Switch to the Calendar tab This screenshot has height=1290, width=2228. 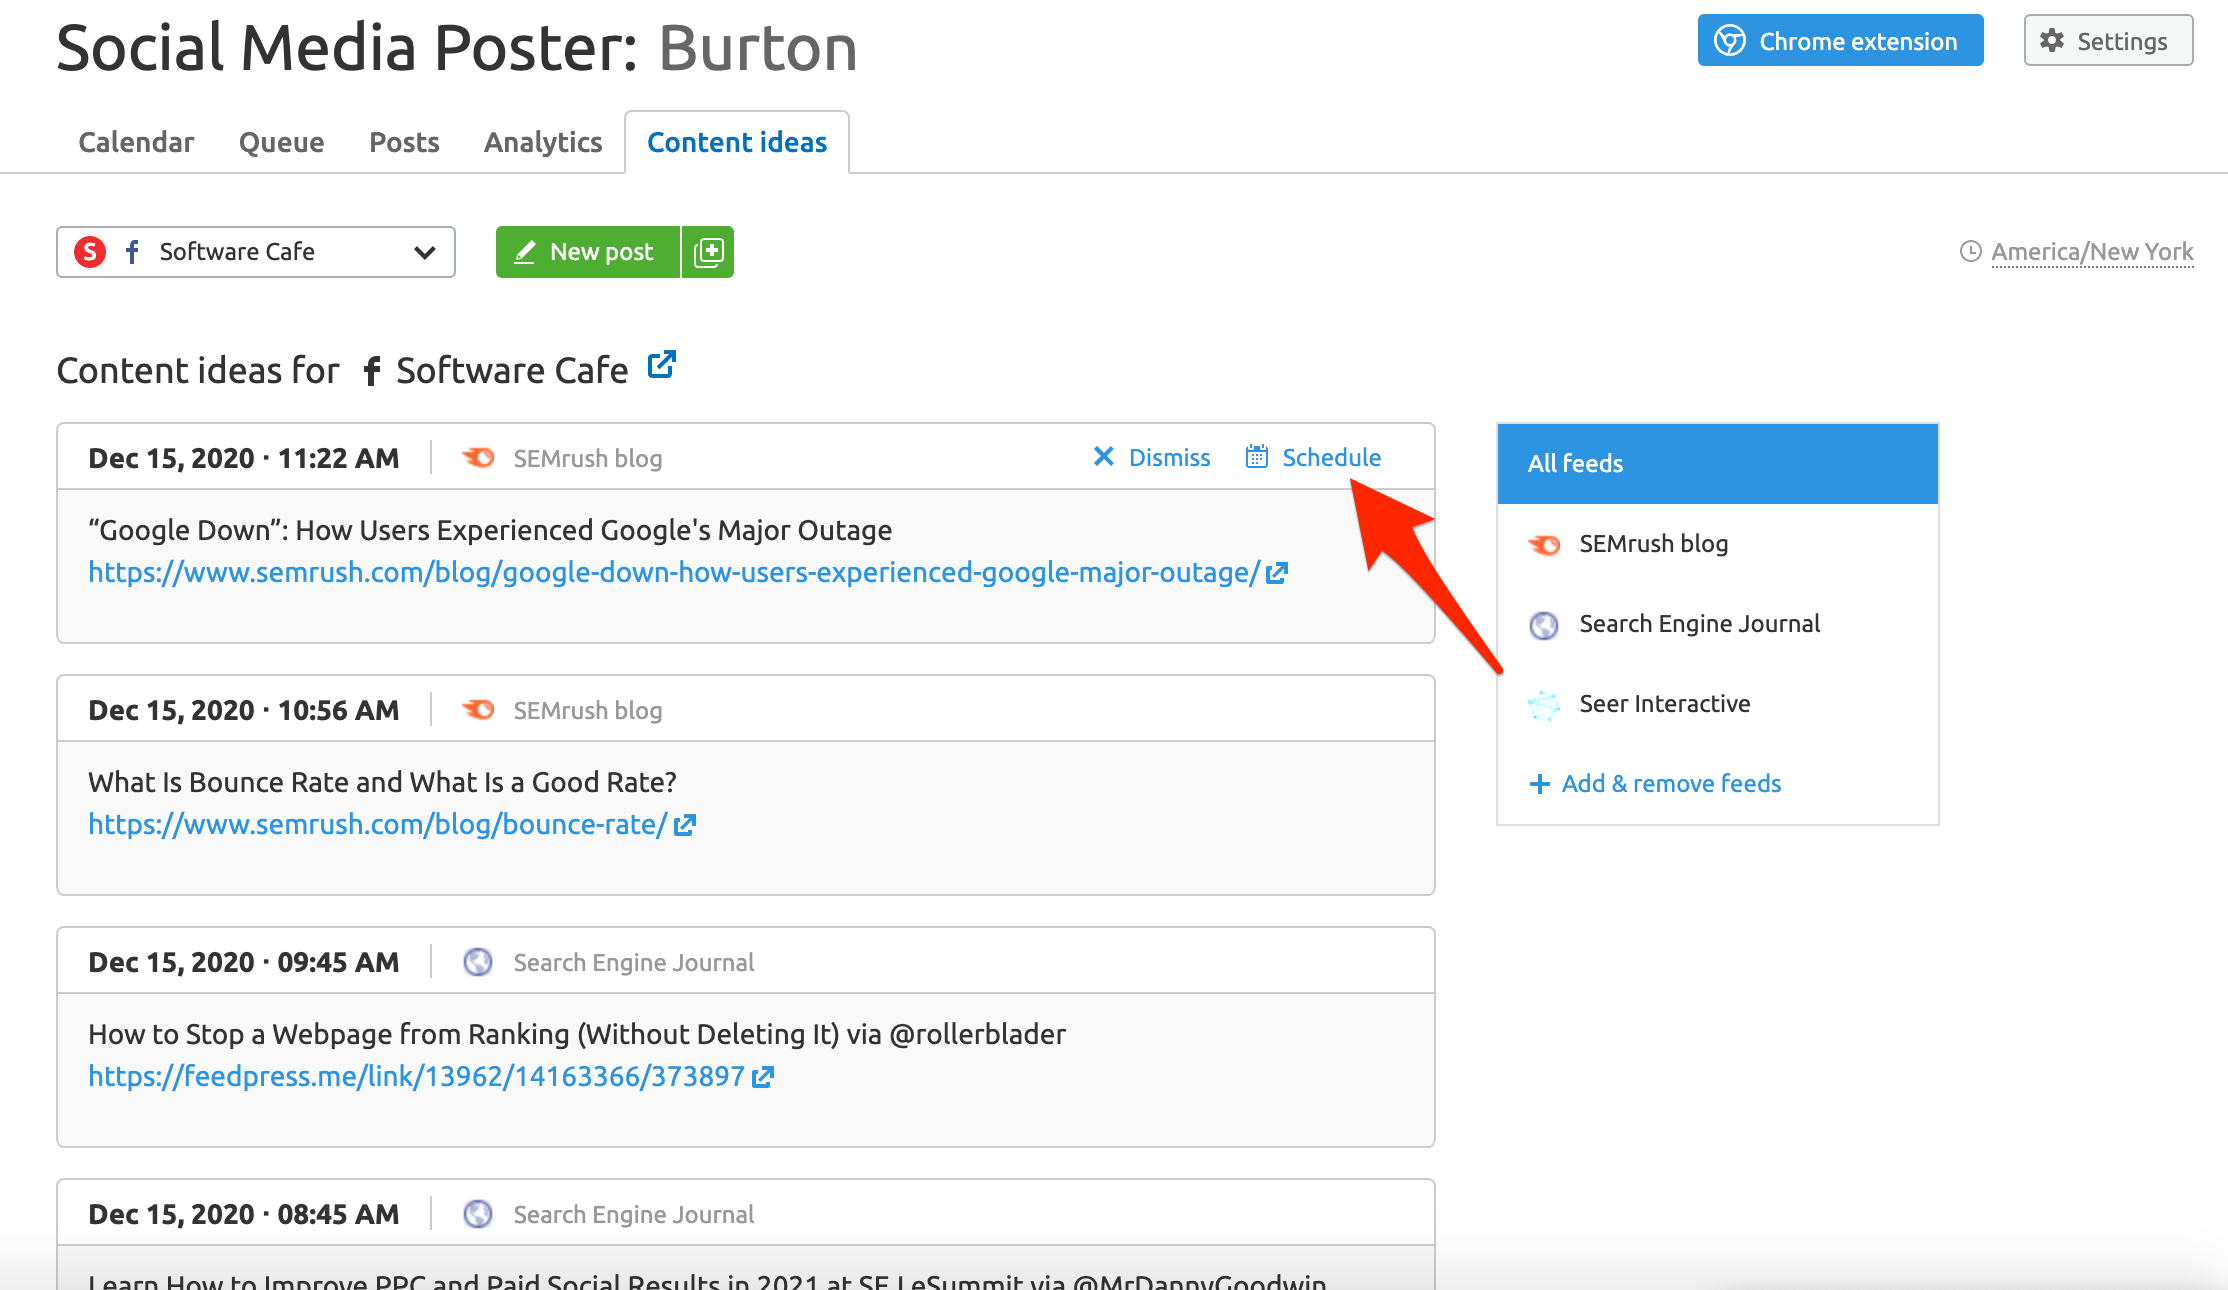coord(136,142)
